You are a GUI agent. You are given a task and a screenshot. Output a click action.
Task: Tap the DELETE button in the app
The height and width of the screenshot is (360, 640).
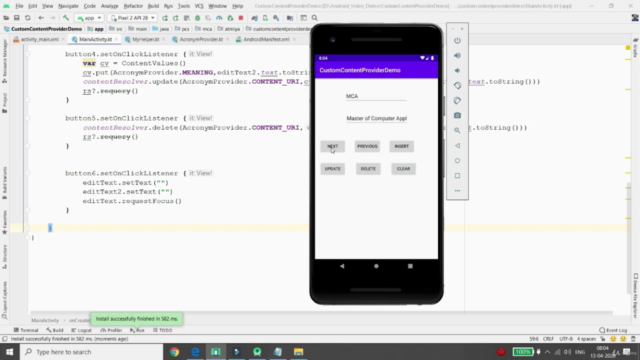click(368, 169)
